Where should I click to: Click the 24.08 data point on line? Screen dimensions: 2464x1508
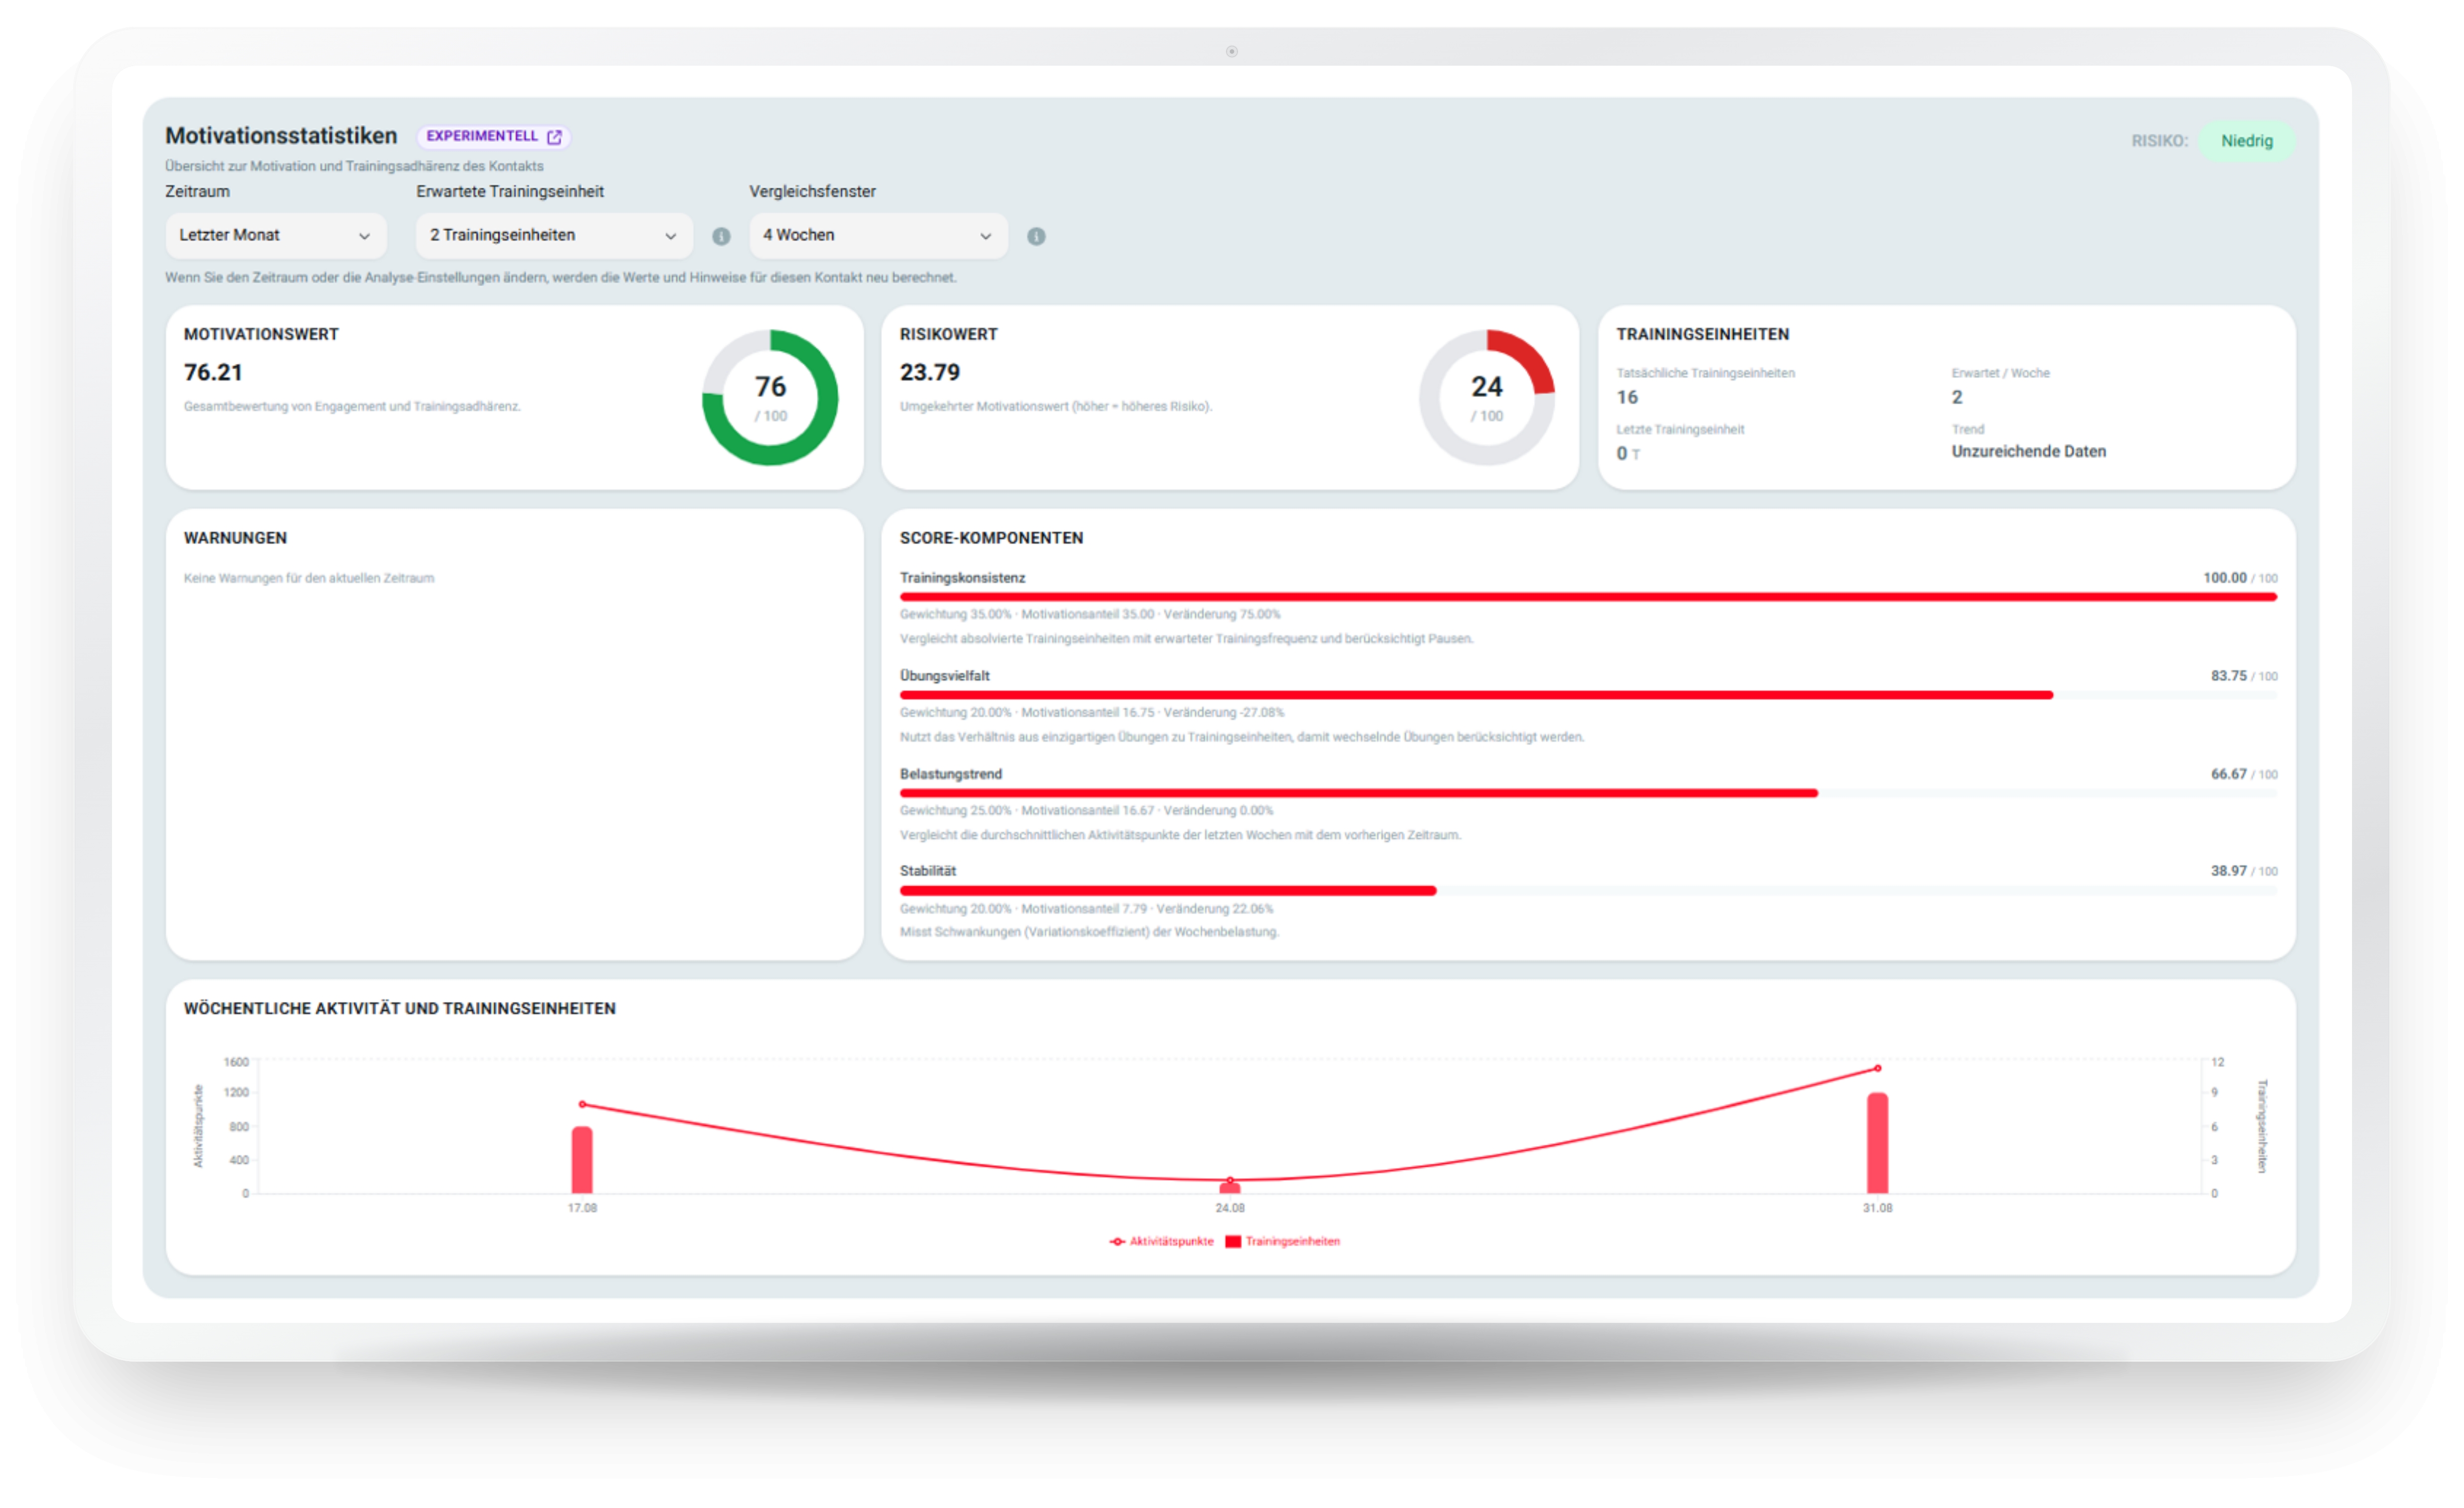[x=1230, y=1180]
